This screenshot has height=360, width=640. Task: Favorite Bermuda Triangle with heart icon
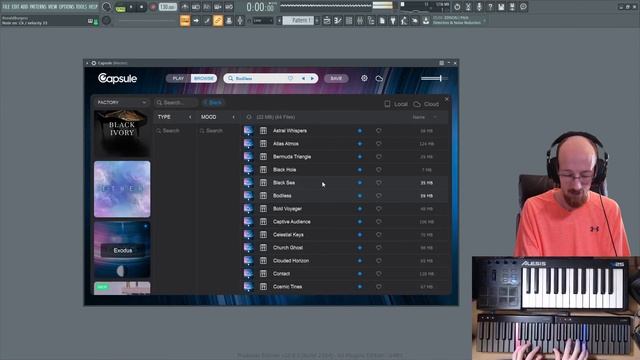(x=379, y=157)
